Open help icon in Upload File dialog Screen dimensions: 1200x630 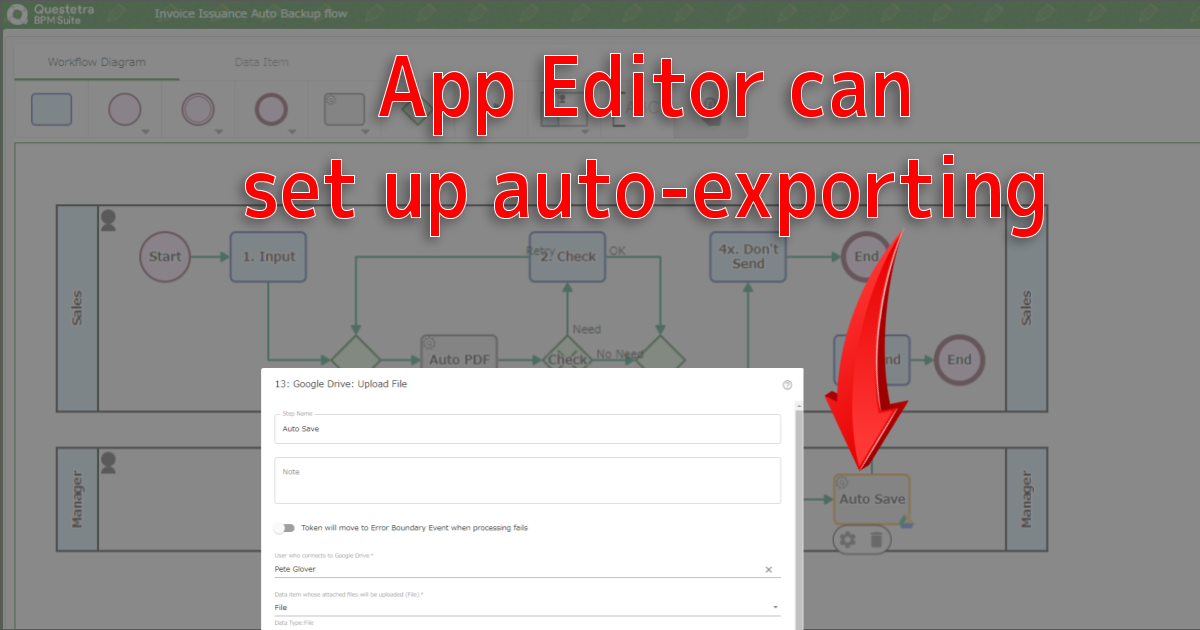click(x=787, y=384)
